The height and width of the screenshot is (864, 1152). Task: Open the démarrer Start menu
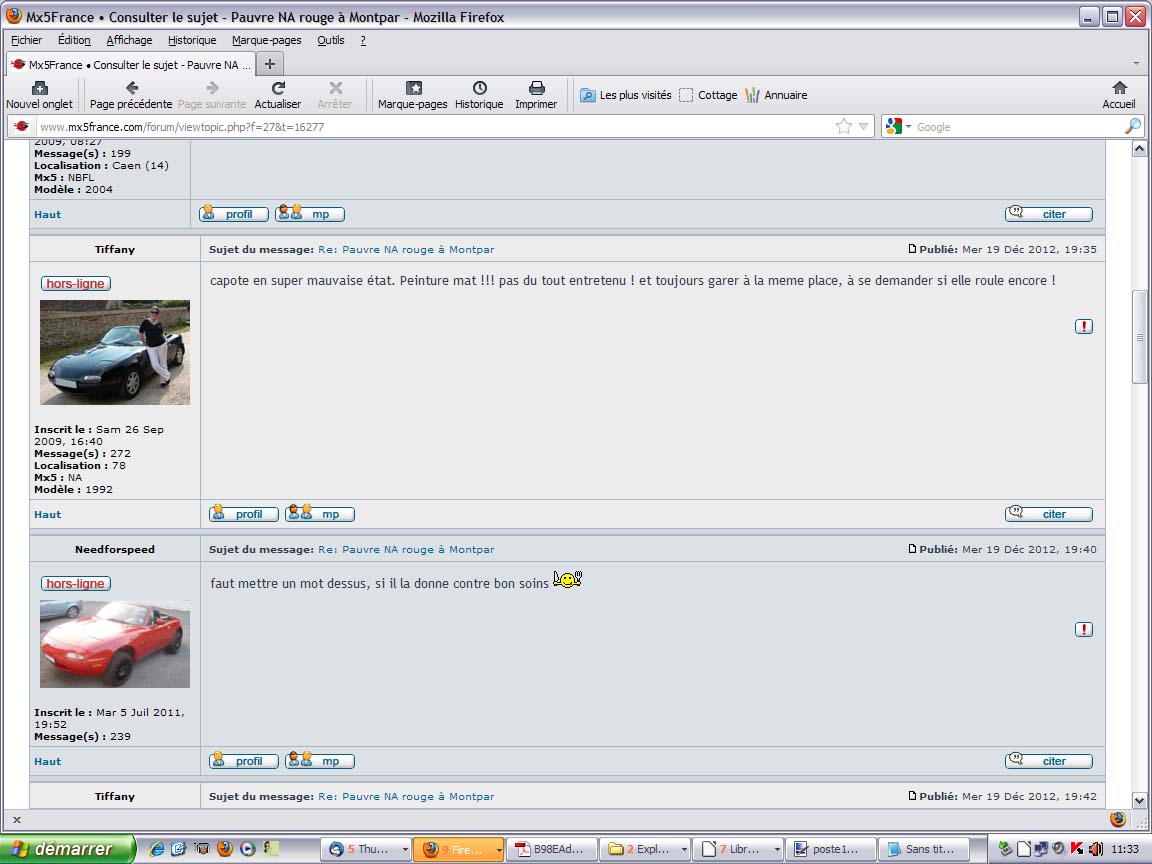(68, 849)
